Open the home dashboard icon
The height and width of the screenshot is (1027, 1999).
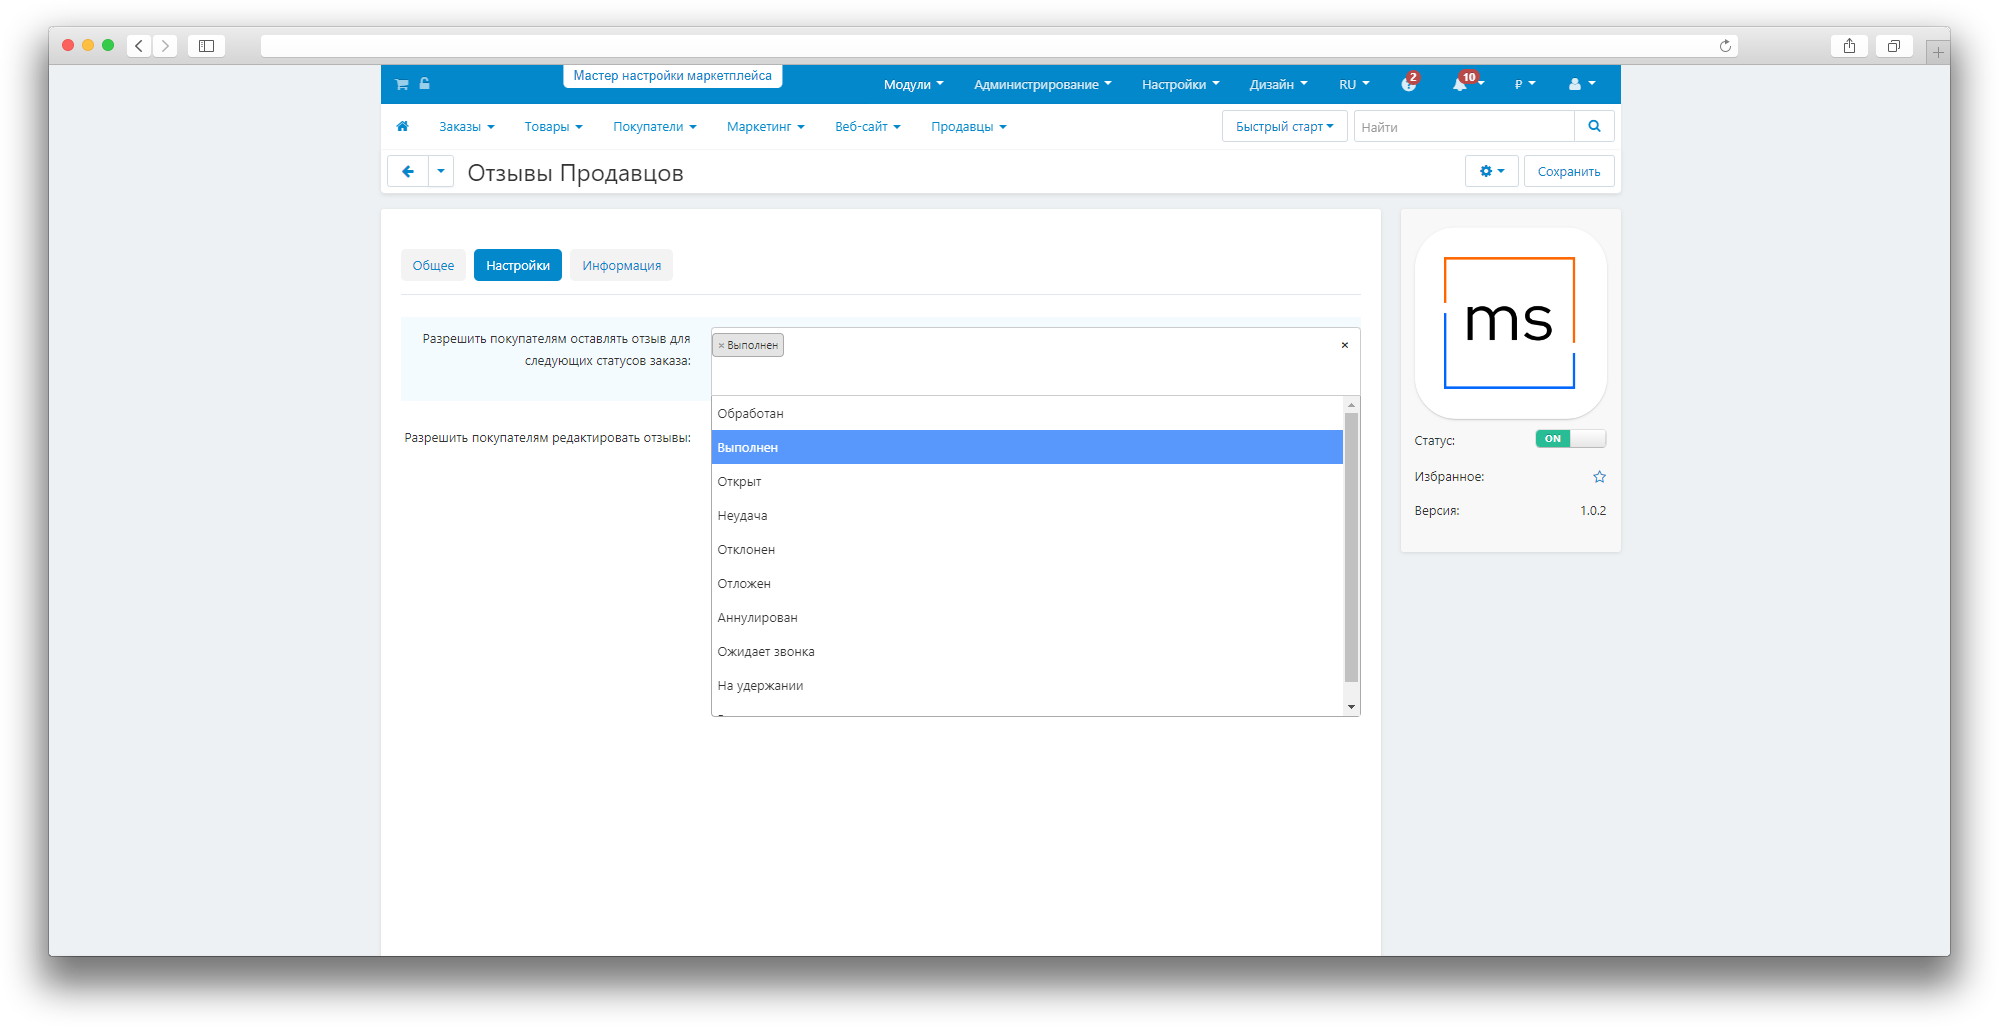(403, 126)
